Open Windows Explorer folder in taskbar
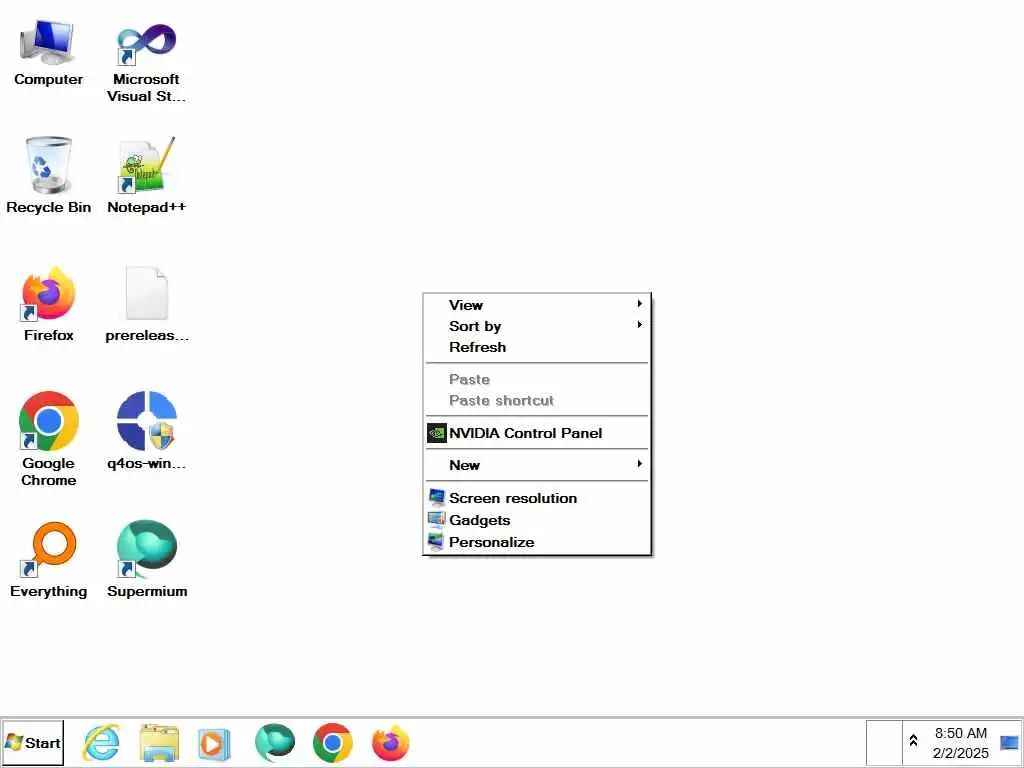Image resolution: width=1024 pixels, height=768 pixels. coord(159,743)
